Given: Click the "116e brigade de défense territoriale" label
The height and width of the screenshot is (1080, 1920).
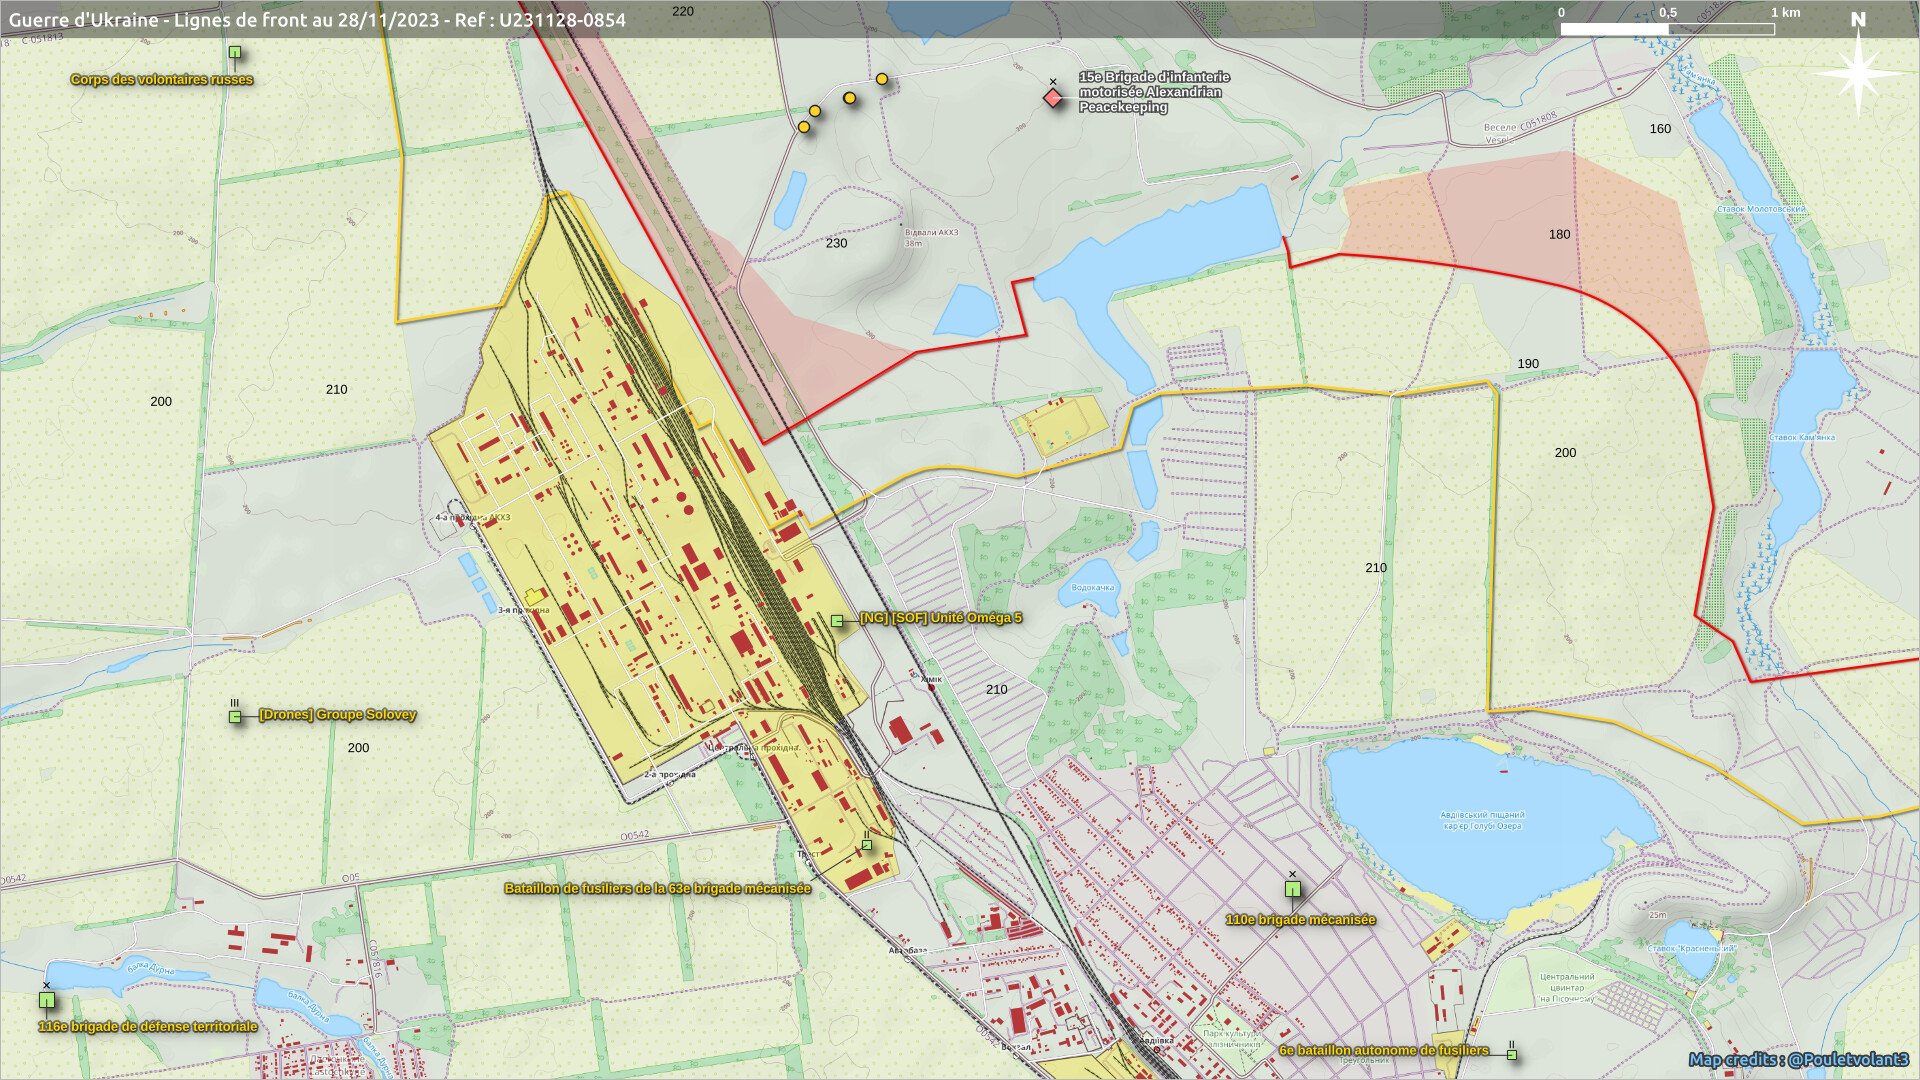Looking at the screenshot, I should click(148, 1026).
